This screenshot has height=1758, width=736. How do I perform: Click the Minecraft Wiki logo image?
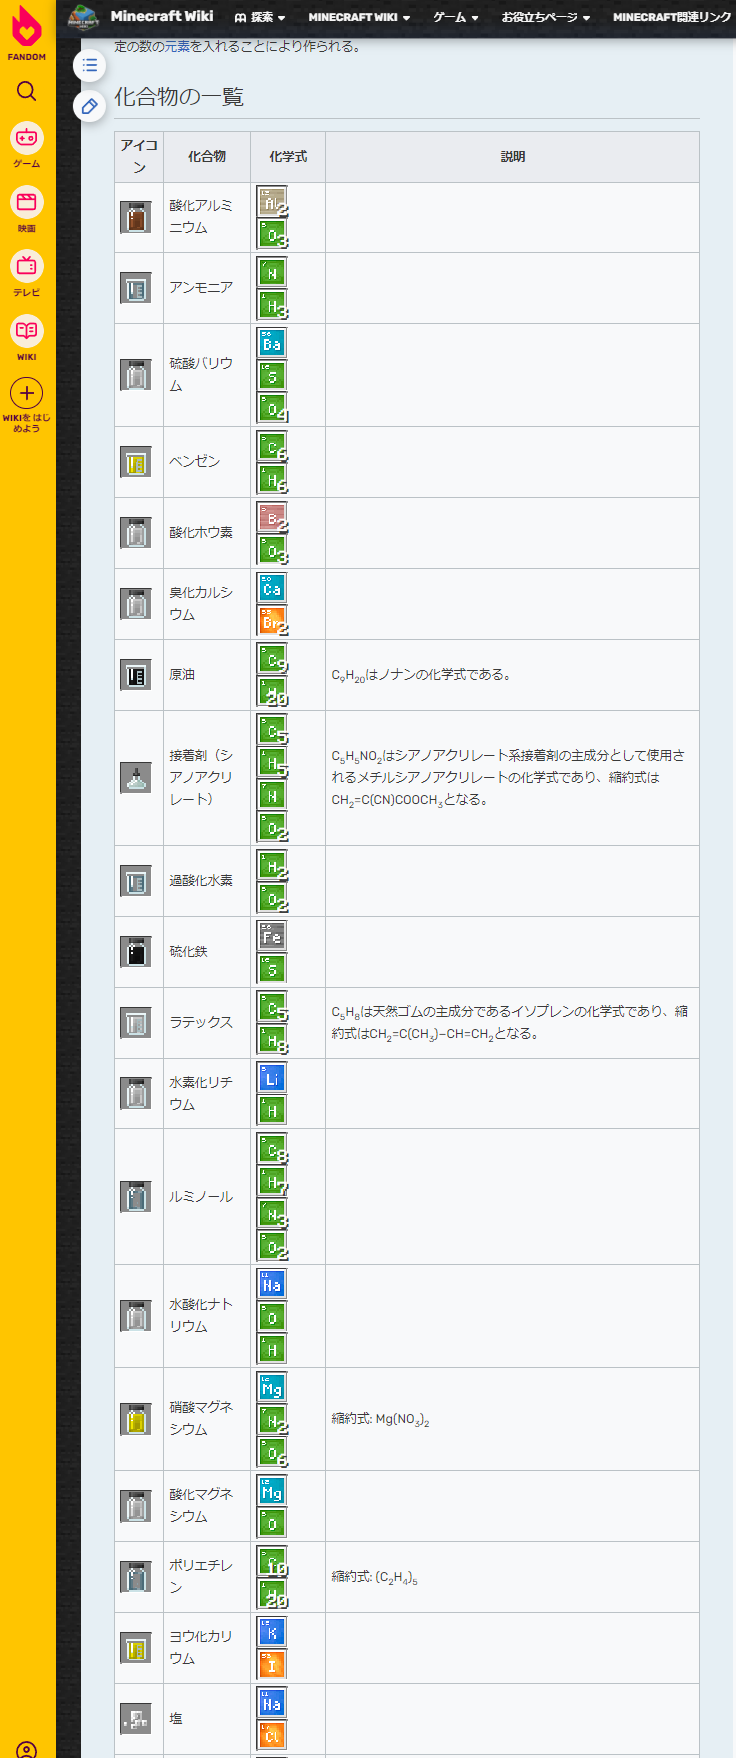point(83,17)
